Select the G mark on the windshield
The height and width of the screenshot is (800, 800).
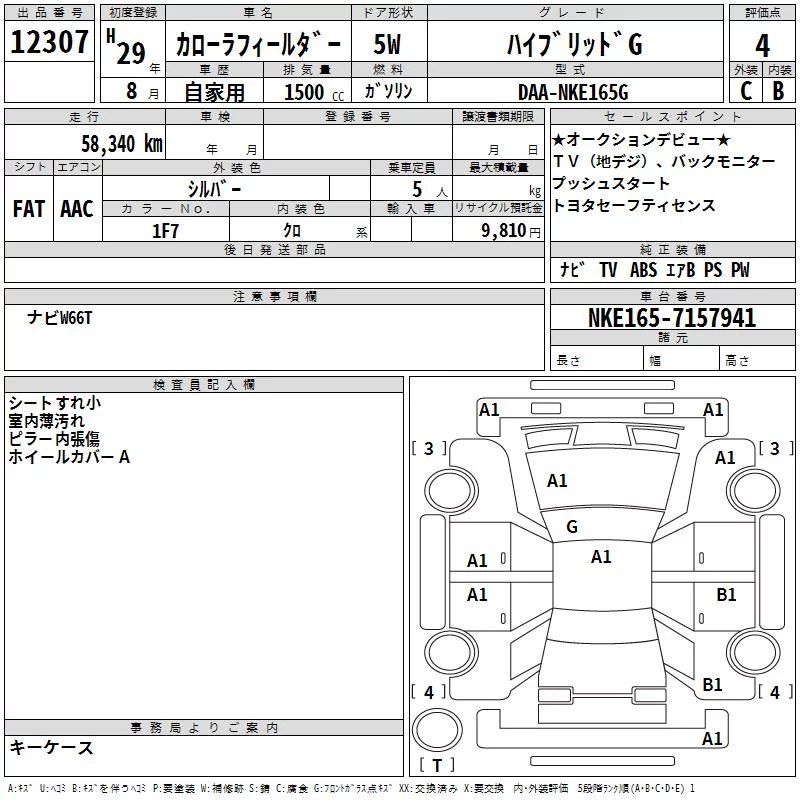pos(572,527)
